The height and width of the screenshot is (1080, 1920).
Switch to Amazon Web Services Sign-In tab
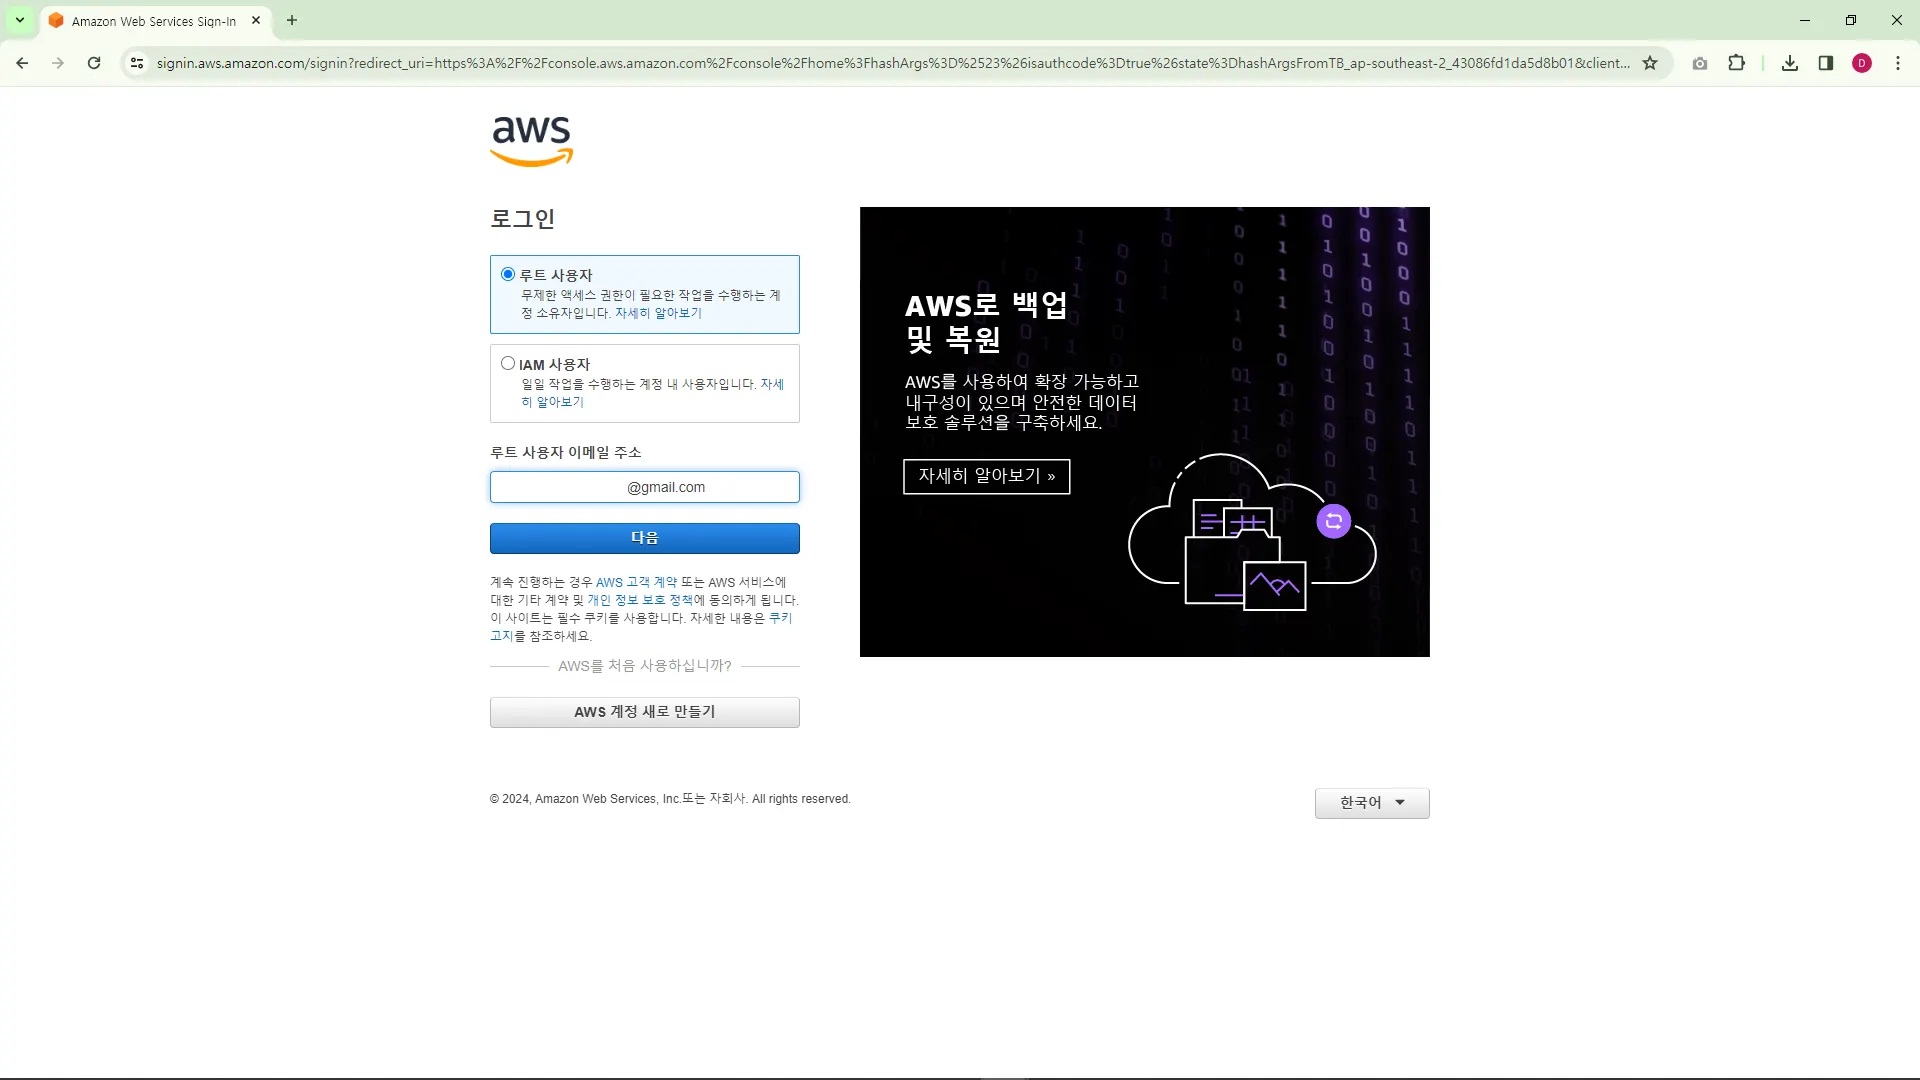click(153, 21)
